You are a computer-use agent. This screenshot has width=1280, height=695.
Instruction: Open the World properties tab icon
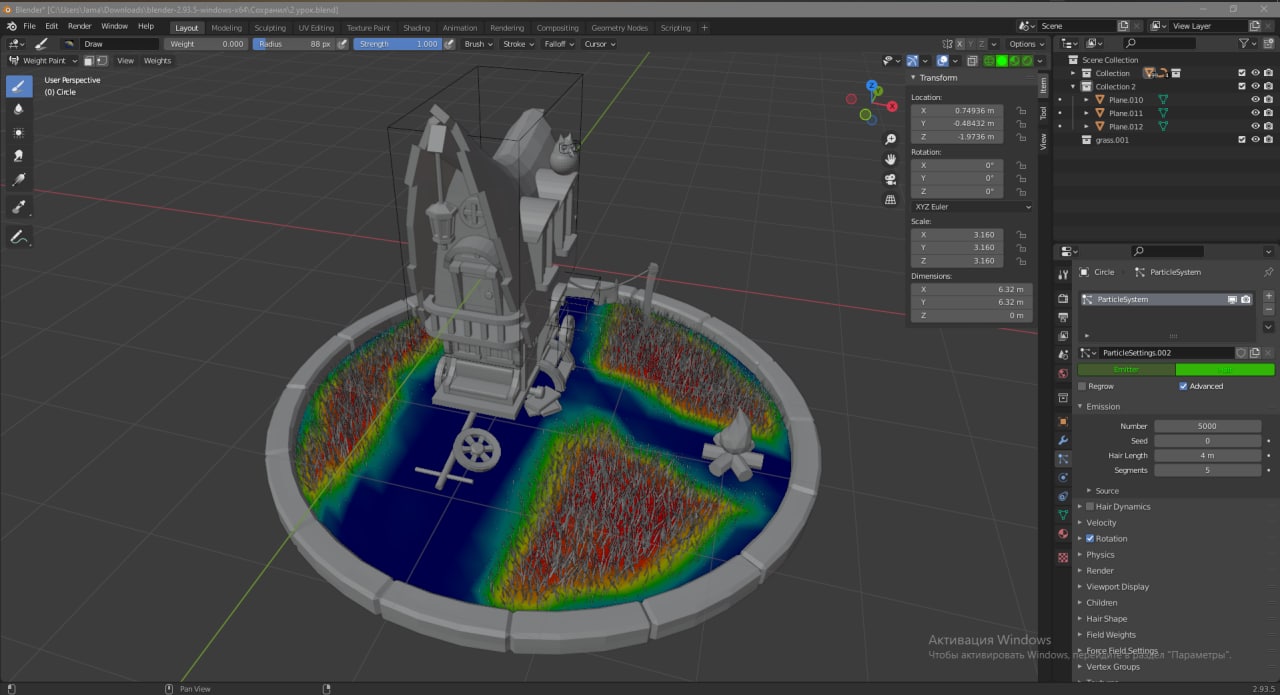(x=1062, y=373)
